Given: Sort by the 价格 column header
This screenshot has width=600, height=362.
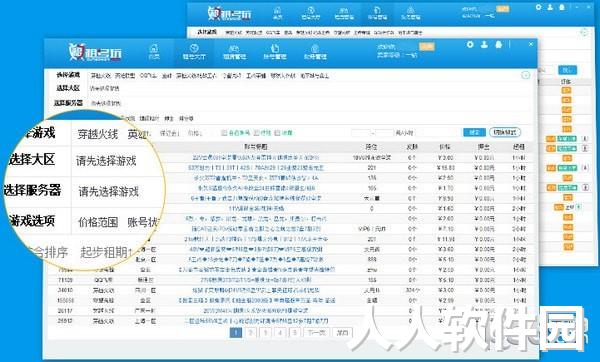Looking at the screenshot, I should coord(445,147).
